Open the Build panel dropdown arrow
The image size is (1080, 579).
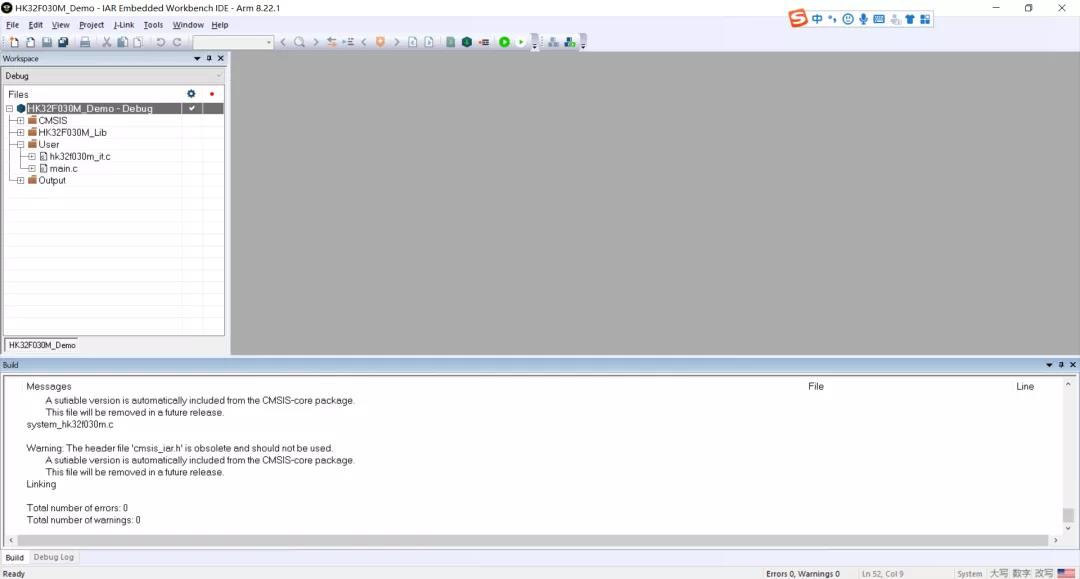[1049, 365]
